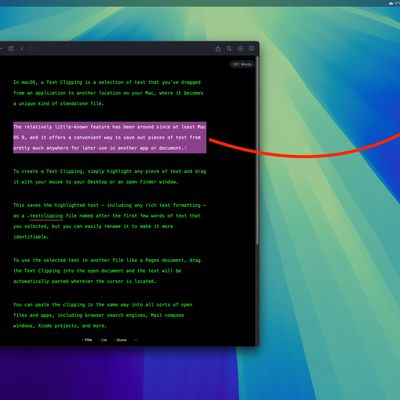400x400 pixels.
Task: Click line 'automatically pasted wherever the cursor is located.'
Action: [x=85, y=281]
